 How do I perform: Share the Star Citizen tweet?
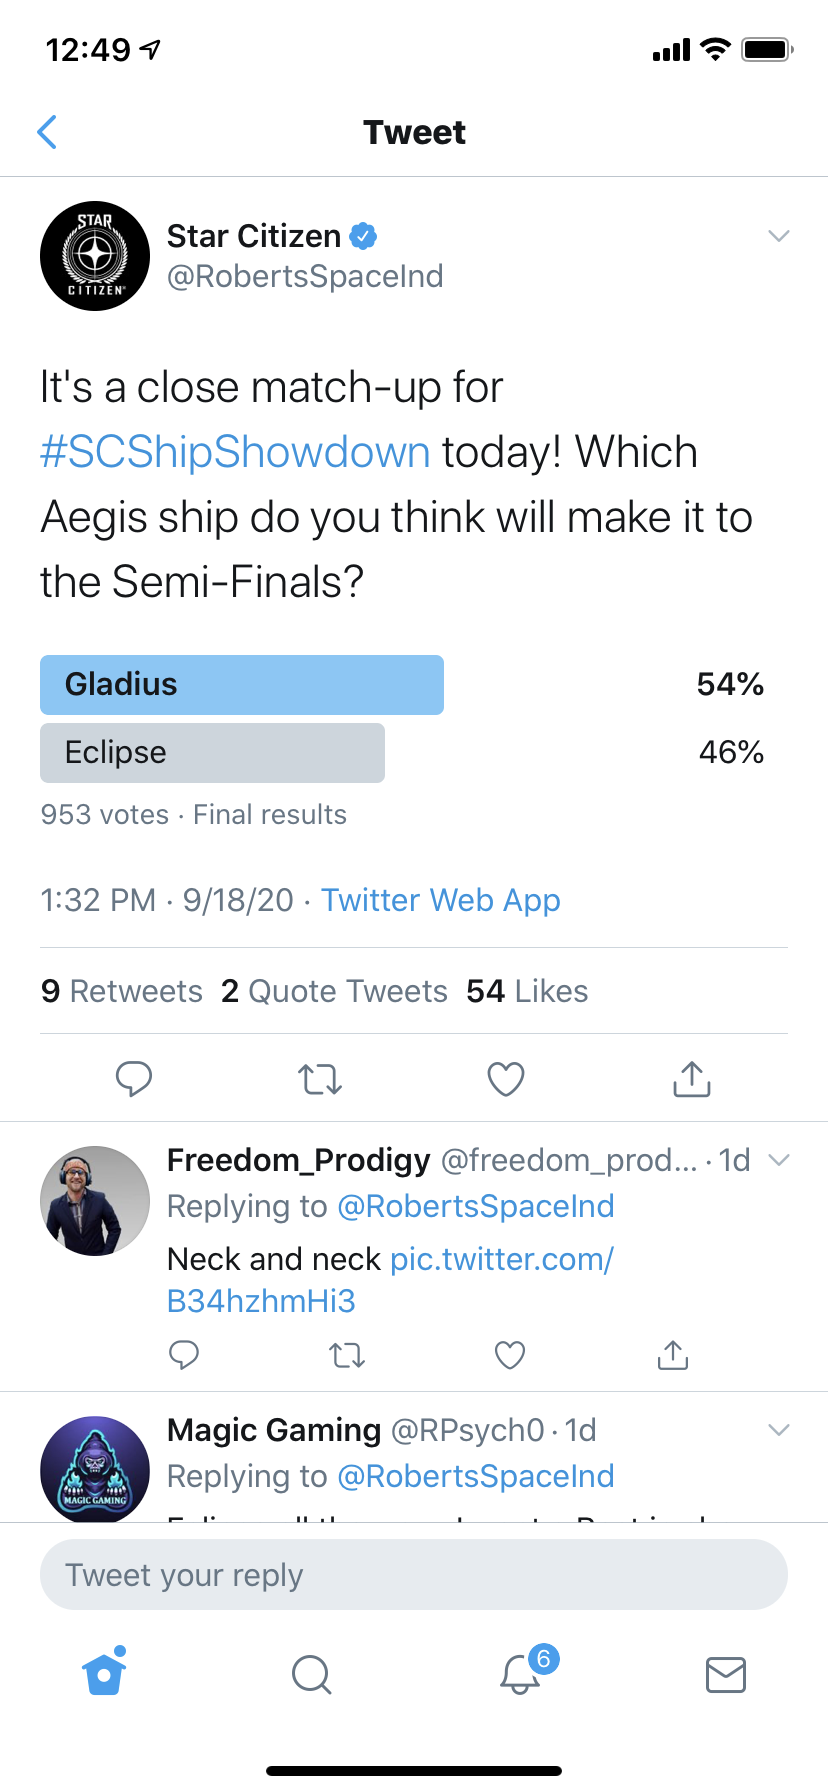[692, 1079]
